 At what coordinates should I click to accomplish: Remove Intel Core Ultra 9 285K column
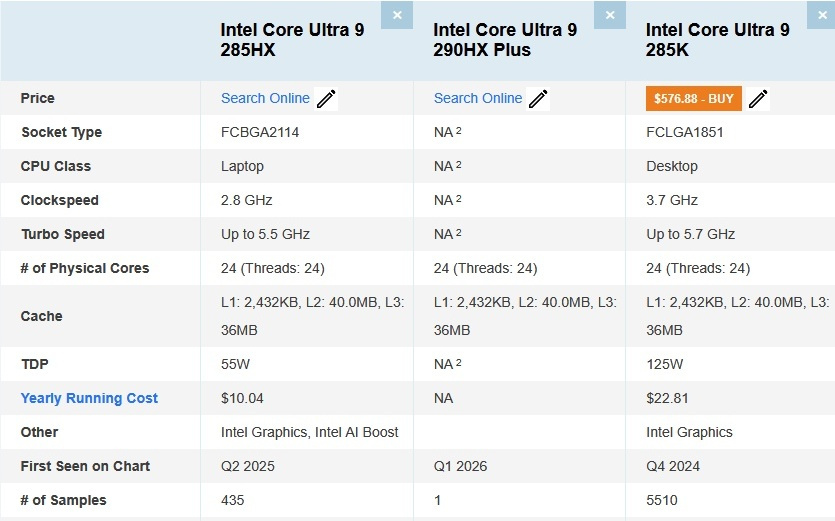click(x=822, y=15)
